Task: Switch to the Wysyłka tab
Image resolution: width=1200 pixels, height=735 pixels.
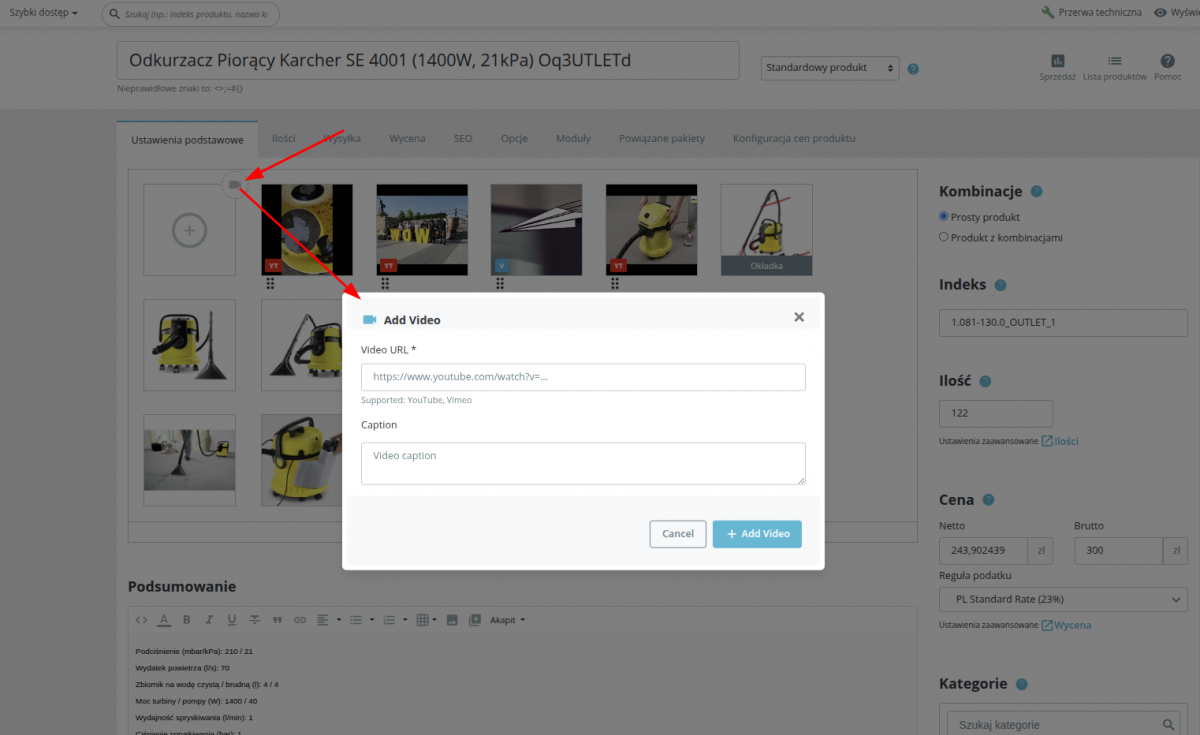Action: [x=342, y=138]
